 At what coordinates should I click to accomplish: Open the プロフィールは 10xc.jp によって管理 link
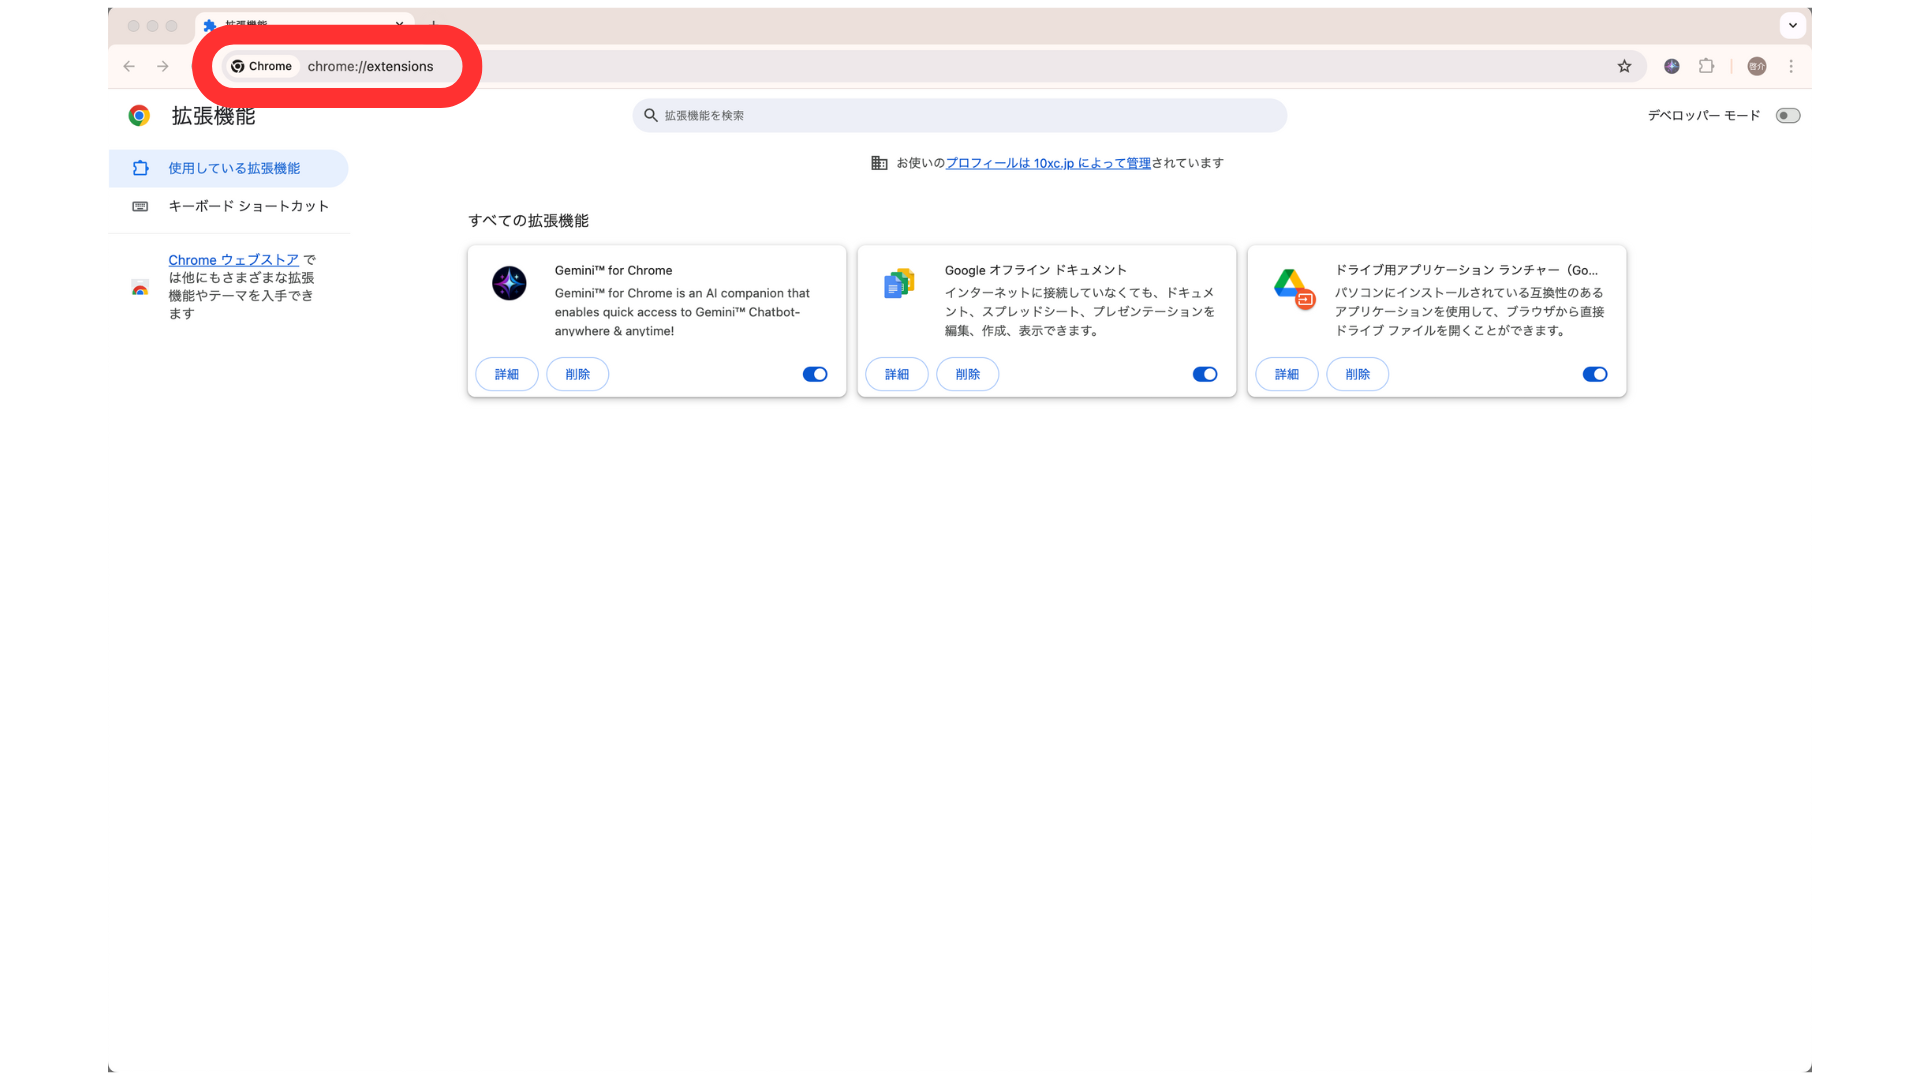(1048, 163)
